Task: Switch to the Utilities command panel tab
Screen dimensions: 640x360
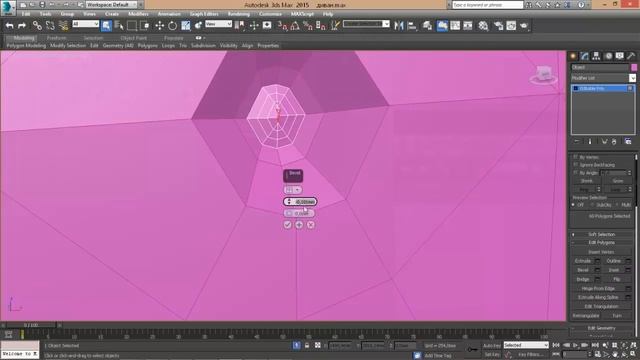Action: coord(631,56)
